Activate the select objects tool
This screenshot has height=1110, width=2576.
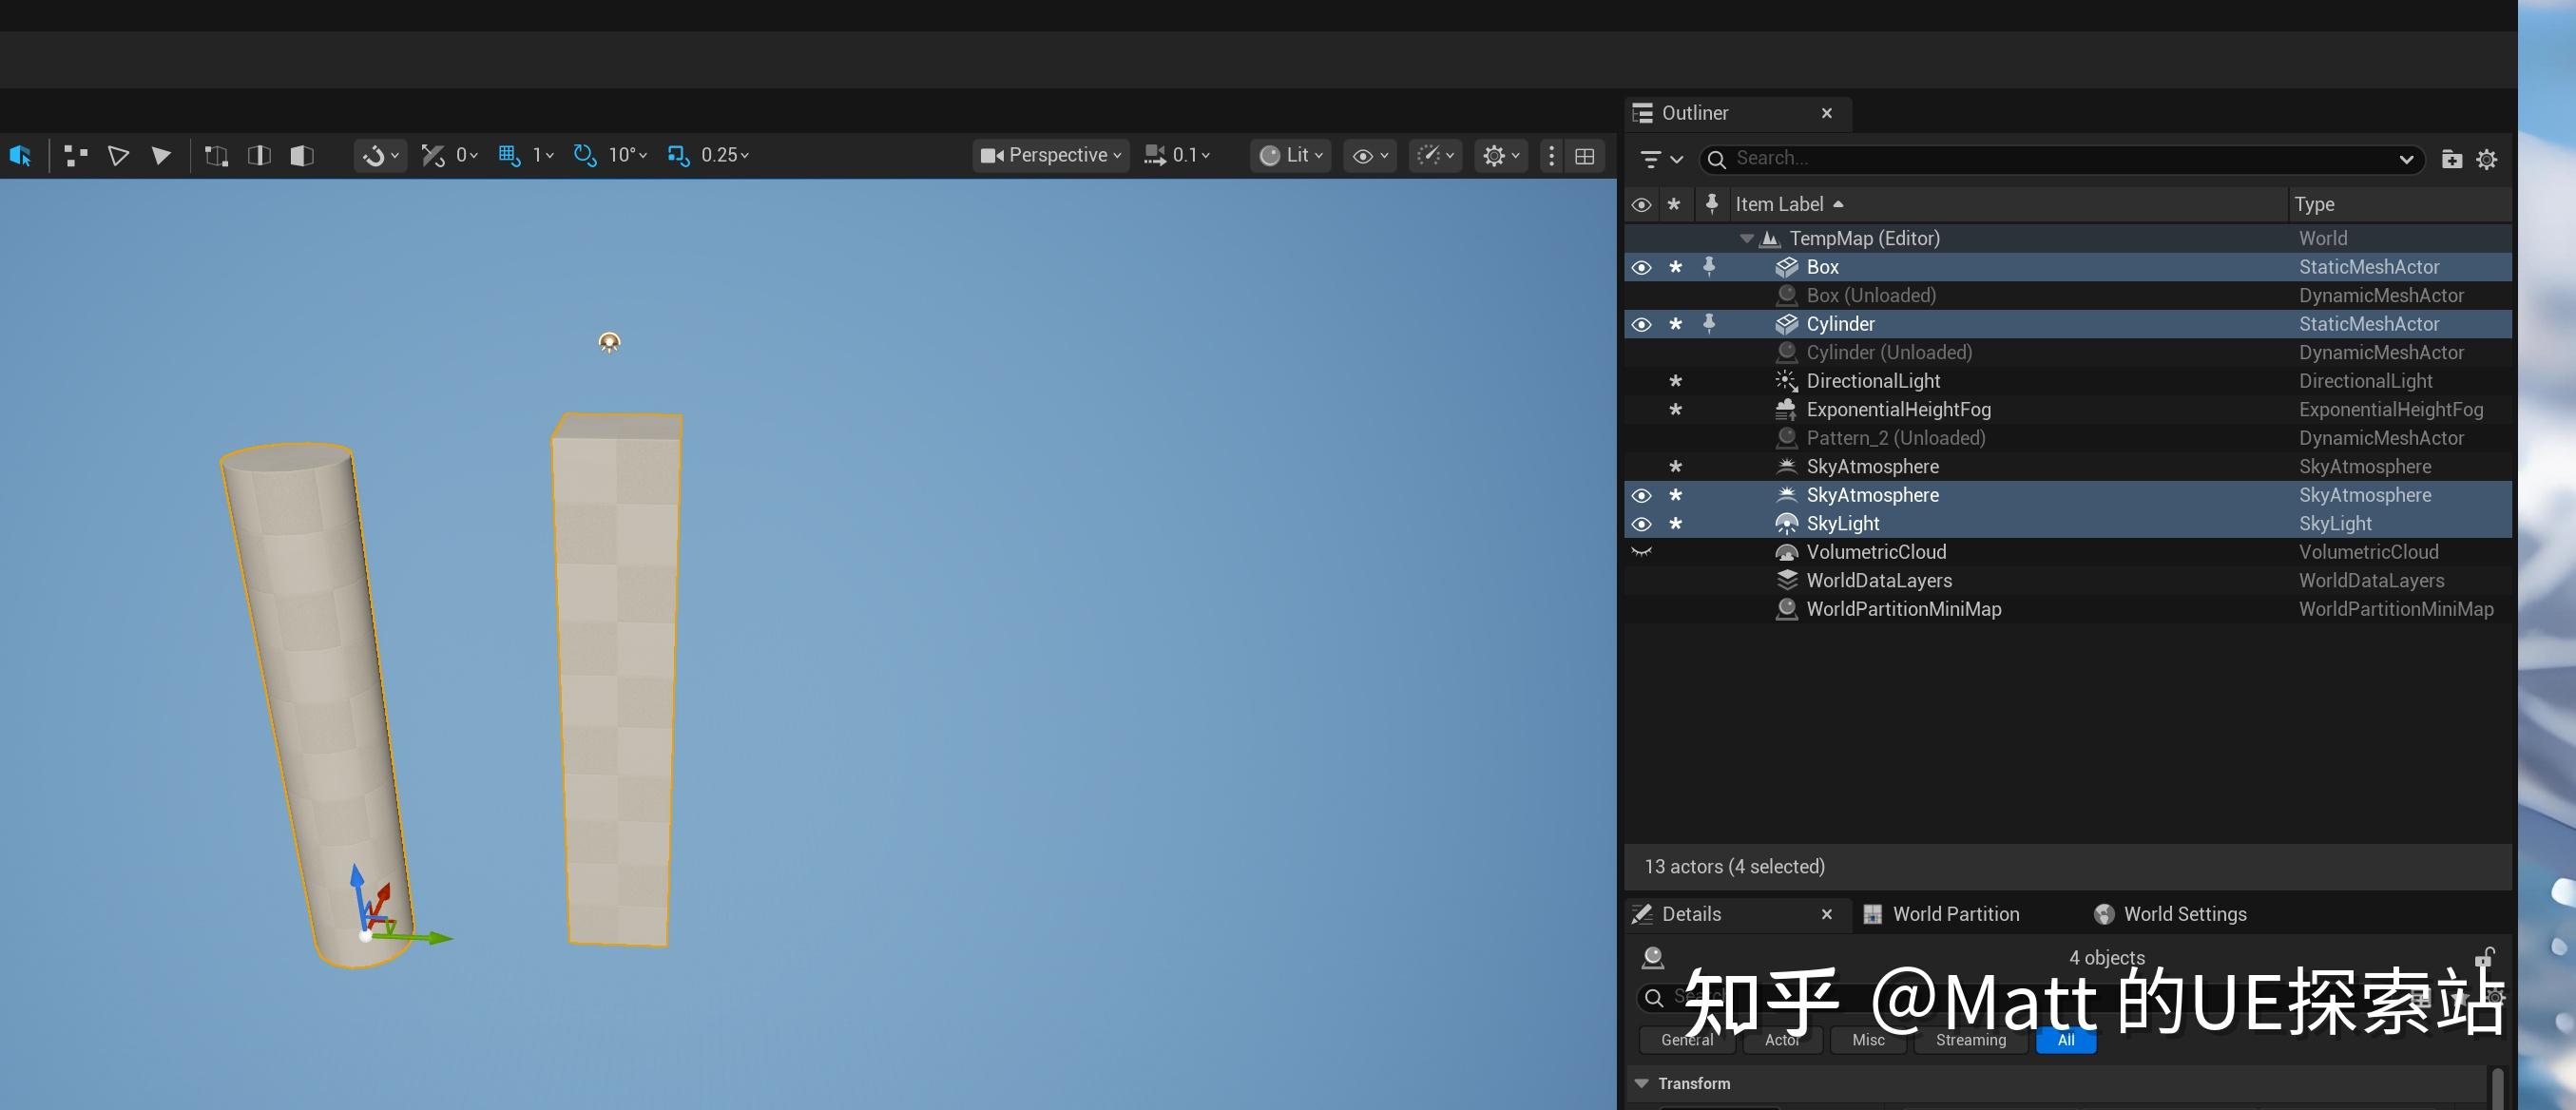(x=20, y=155)
